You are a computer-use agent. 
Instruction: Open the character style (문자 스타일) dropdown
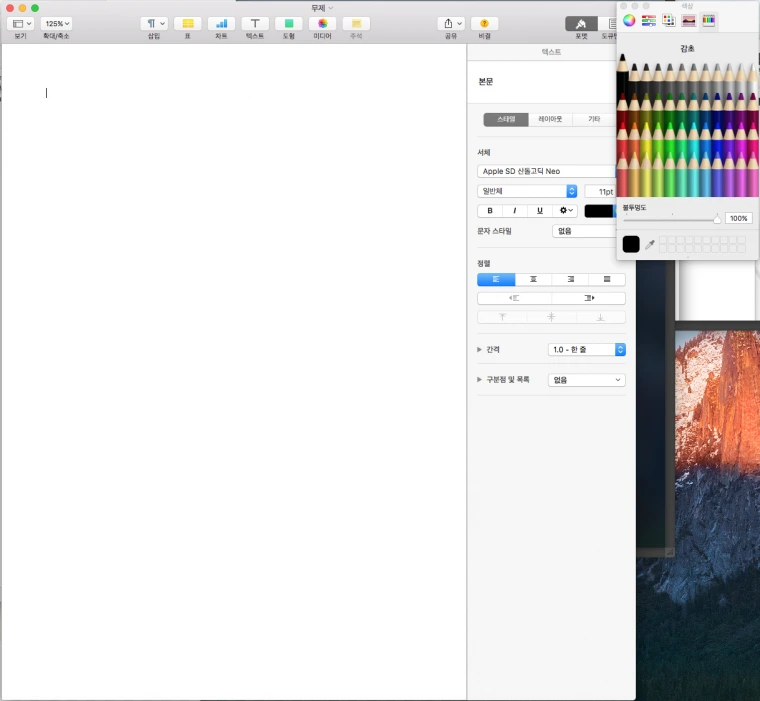click(x=584, y=231)
